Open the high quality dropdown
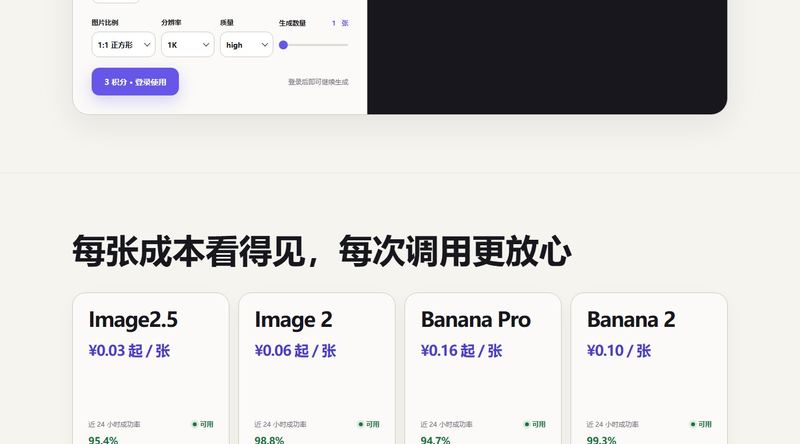This screenshot has height=444, width=800. click(x=246, y=45)
